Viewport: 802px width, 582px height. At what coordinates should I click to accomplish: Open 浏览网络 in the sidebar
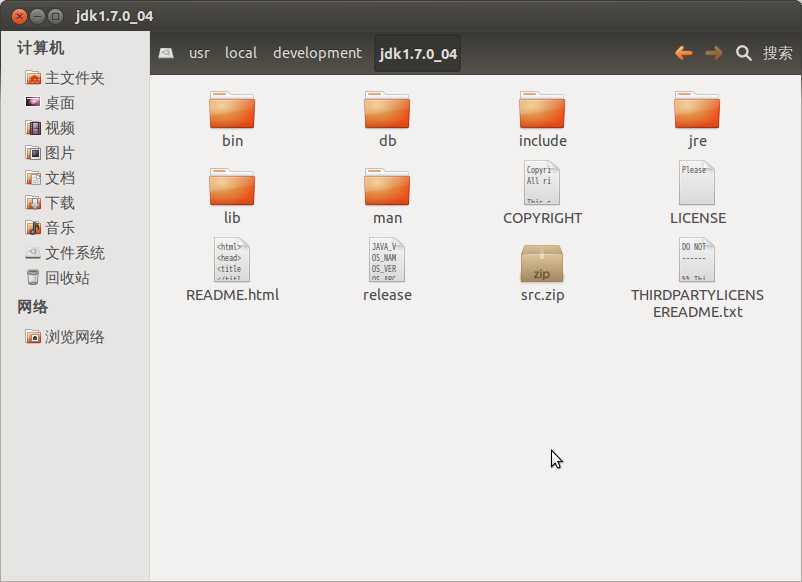(75, 337)
